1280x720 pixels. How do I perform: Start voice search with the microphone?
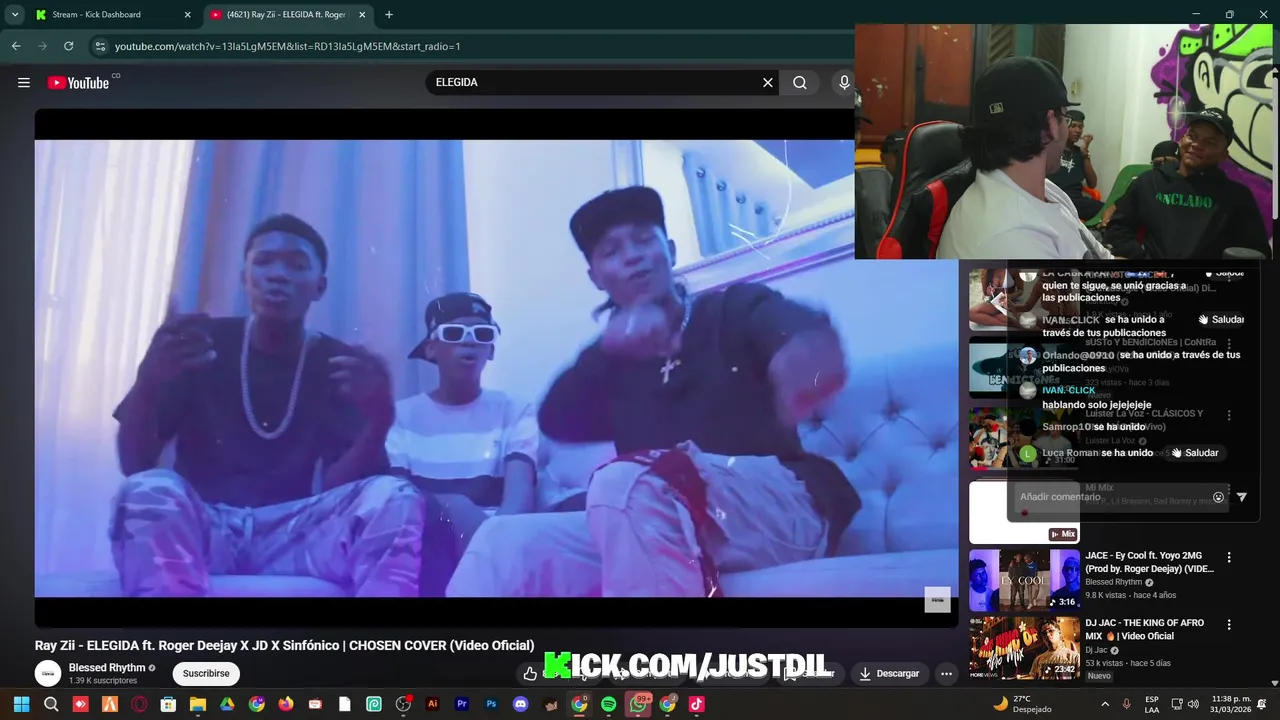point(844,83)
